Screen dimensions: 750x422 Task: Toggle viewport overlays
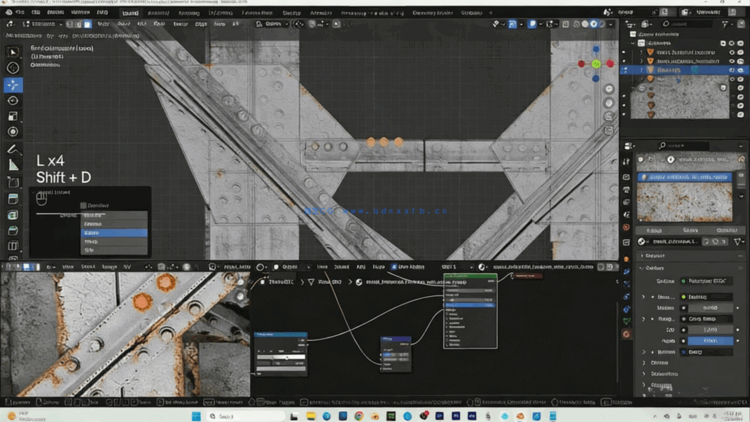(532, 24)
